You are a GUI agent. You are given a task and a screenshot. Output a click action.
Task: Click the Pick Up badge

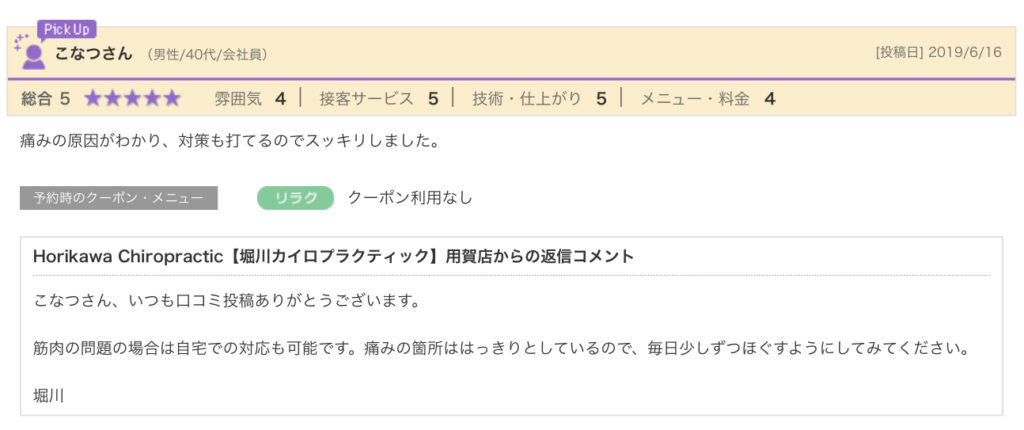67,29
